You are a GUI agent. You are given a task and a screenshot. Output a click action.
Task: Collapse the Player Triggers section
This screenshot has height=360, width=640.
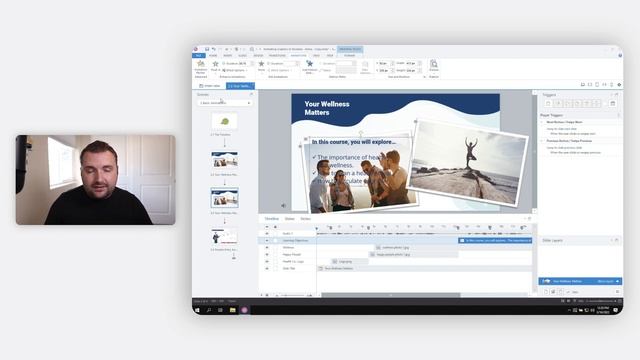tap(618, 115)
